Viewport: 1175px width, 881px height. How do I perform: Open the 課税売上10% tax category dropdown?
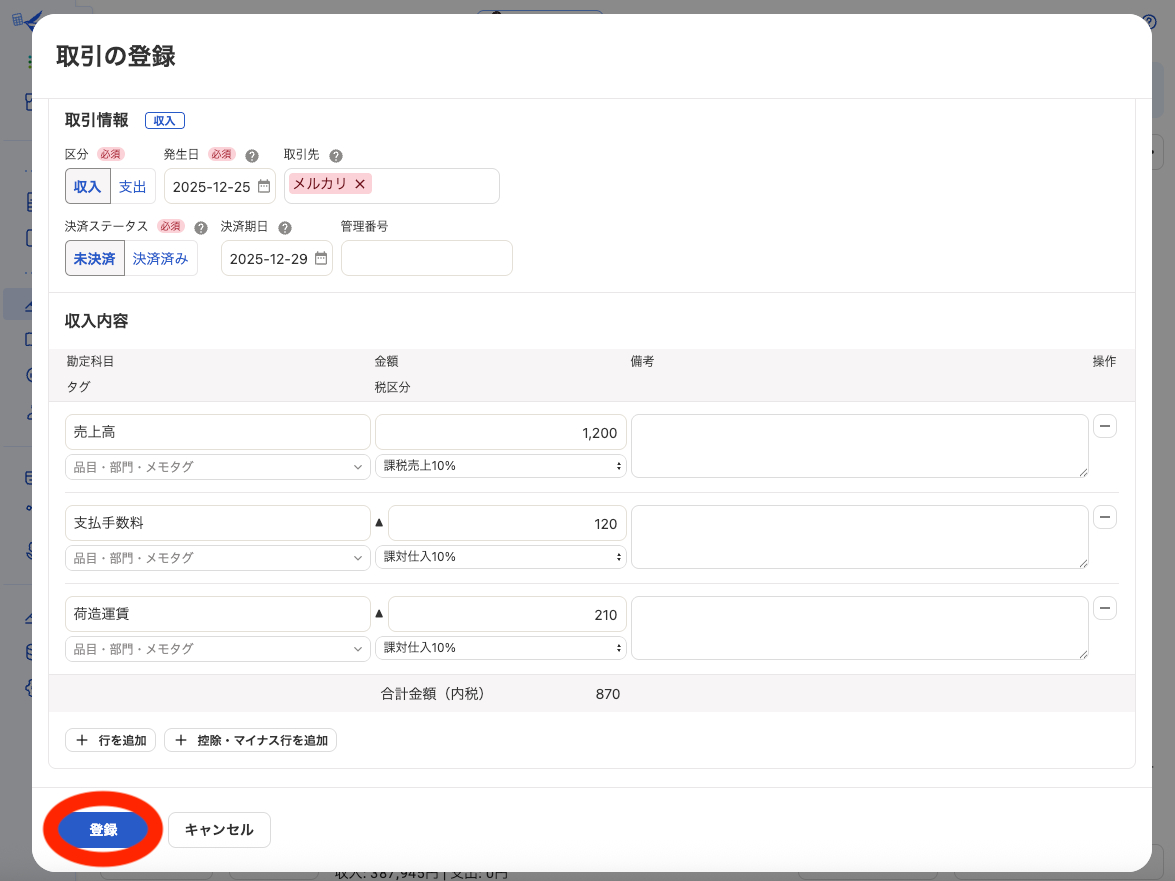click(x=500, y=466)
